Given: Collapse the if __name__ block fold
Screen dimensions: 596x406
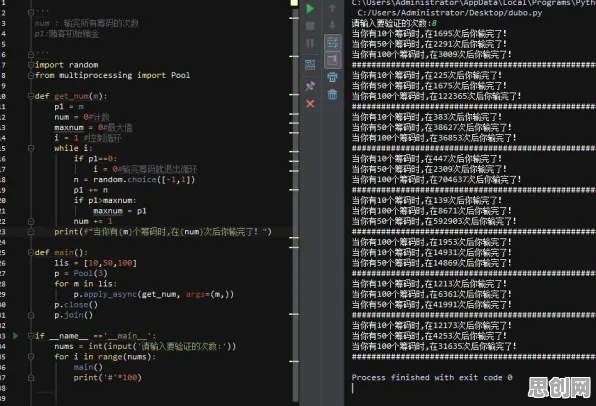Looking at the screenshot, I should pyautogui.click(x=31, y=336).
